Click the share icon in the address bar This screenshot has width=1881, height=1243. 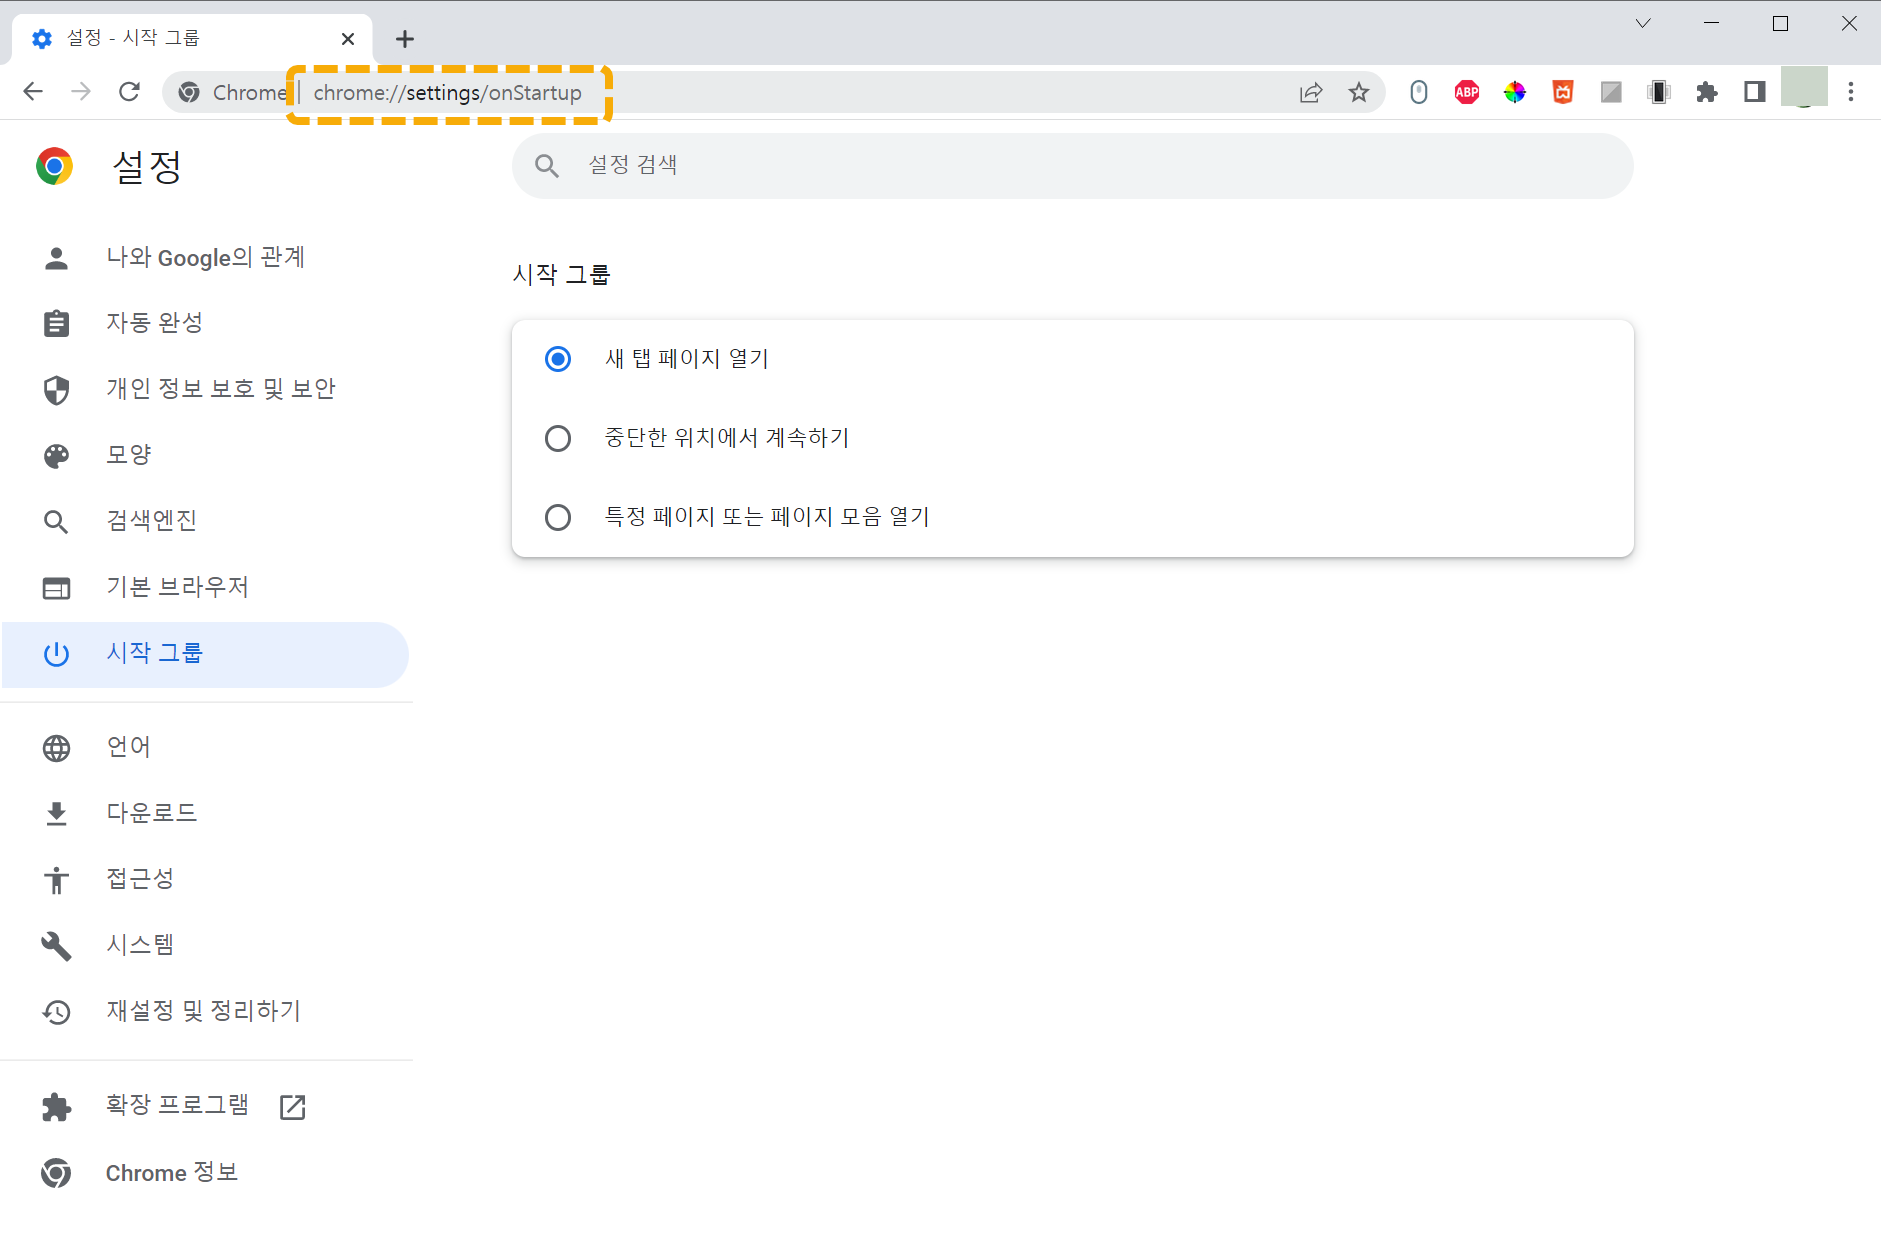[1310, 91]
